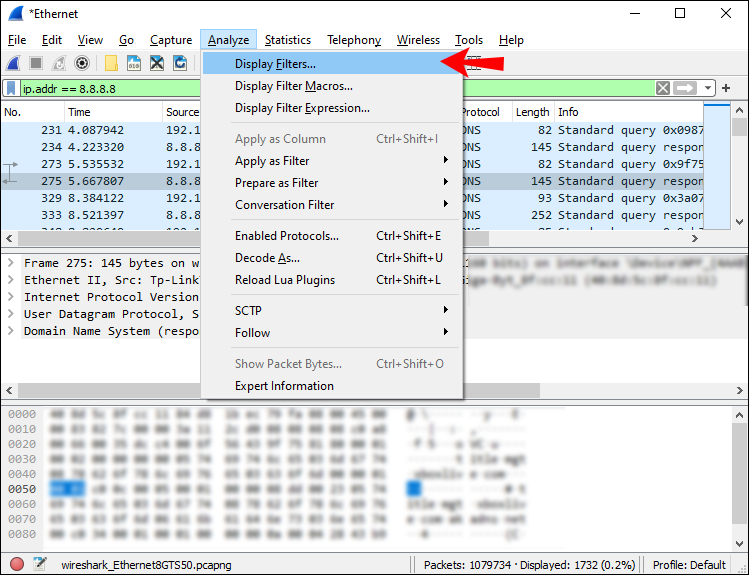This screenshot has height=575, width=749.
Task: Sort by the Time column header
Action: (113, 112)
